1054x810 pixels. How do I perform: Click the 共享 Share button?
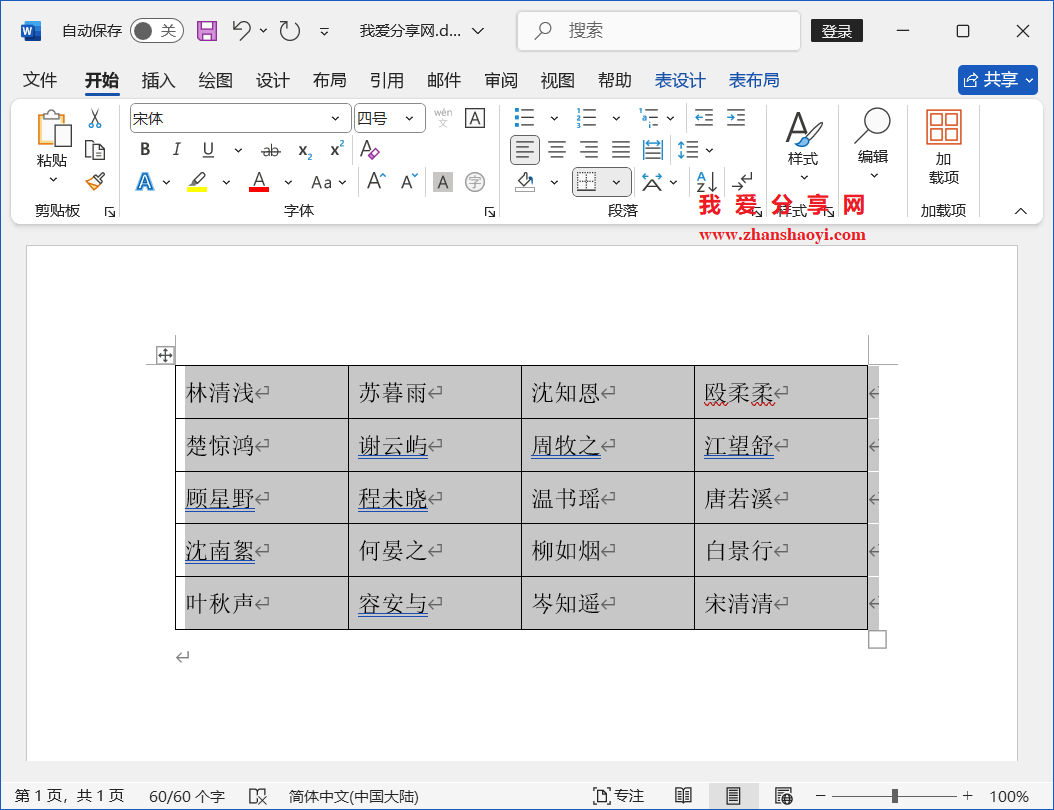[998, 80]
